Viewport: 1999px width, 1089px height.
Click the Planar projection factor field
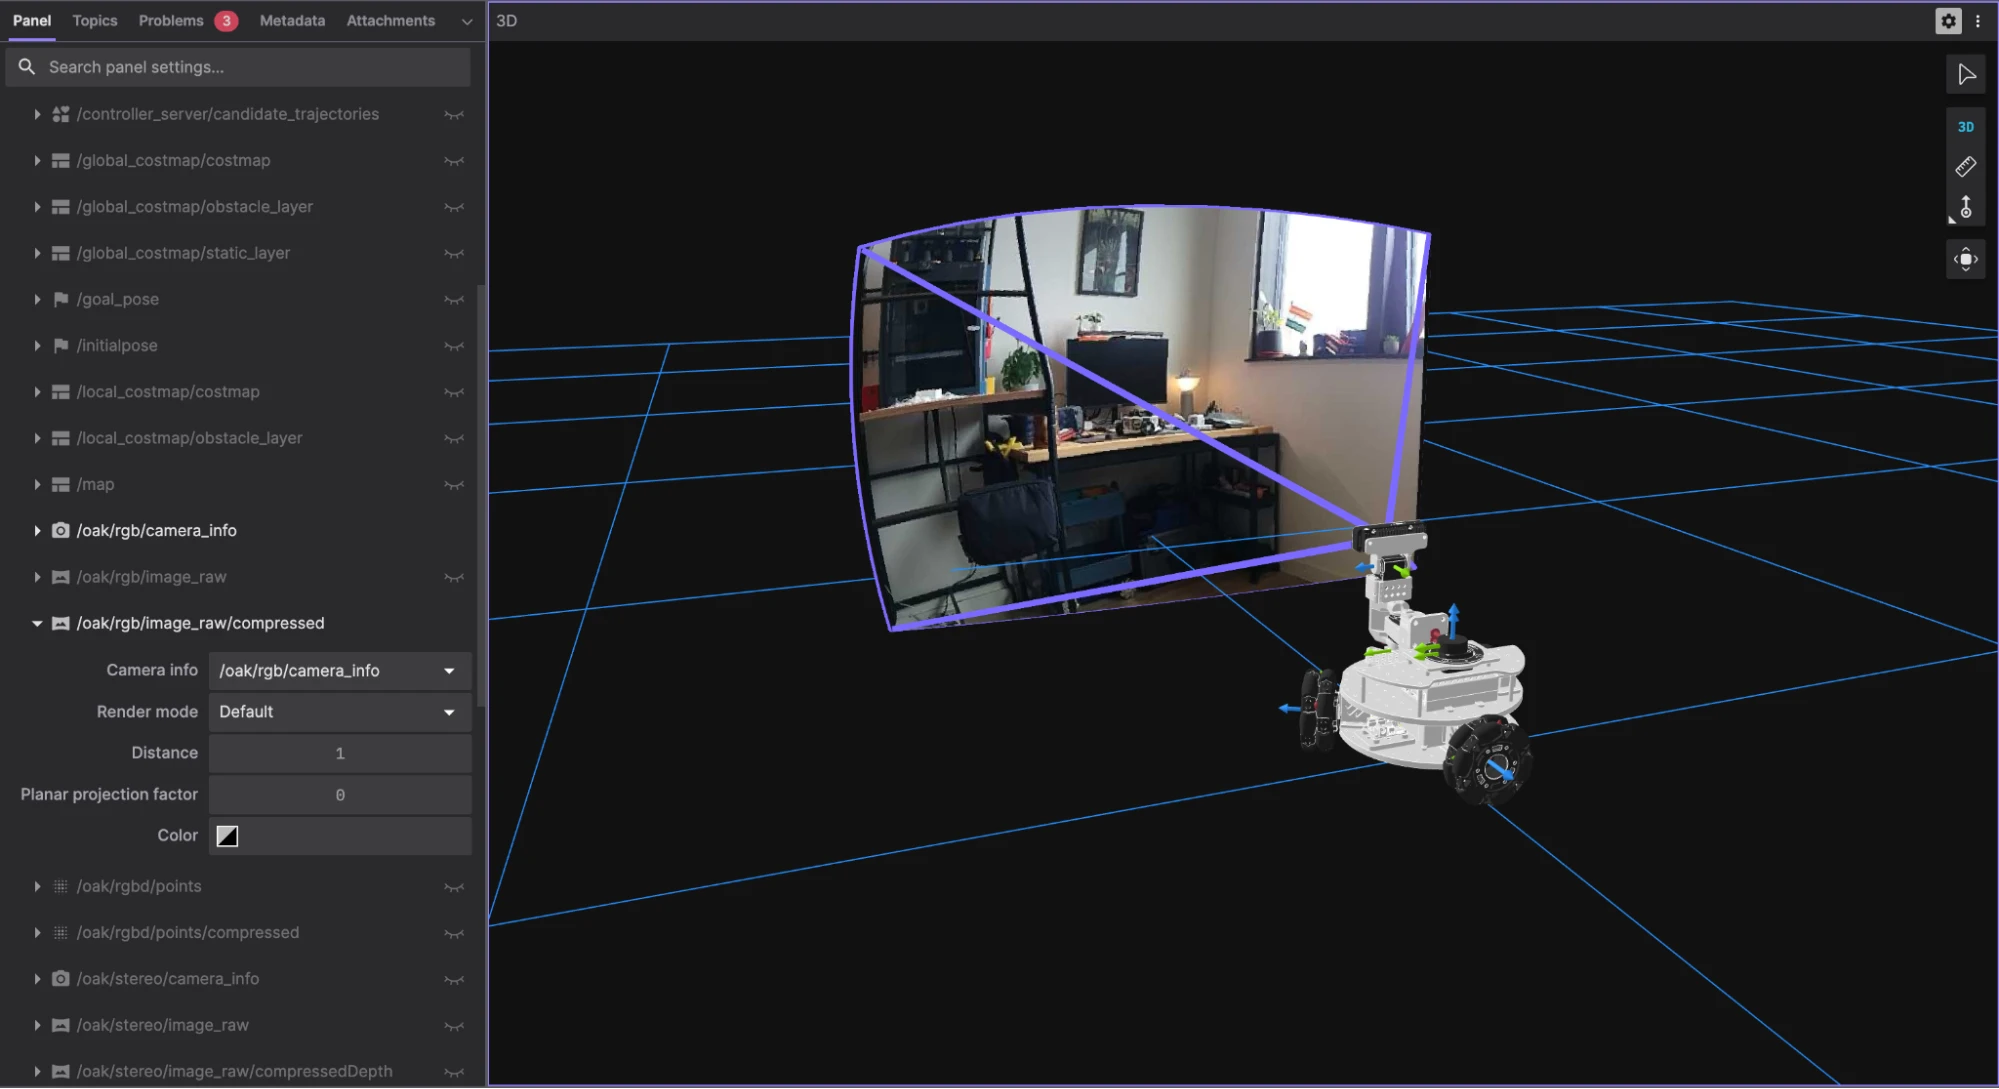[340, 795]
